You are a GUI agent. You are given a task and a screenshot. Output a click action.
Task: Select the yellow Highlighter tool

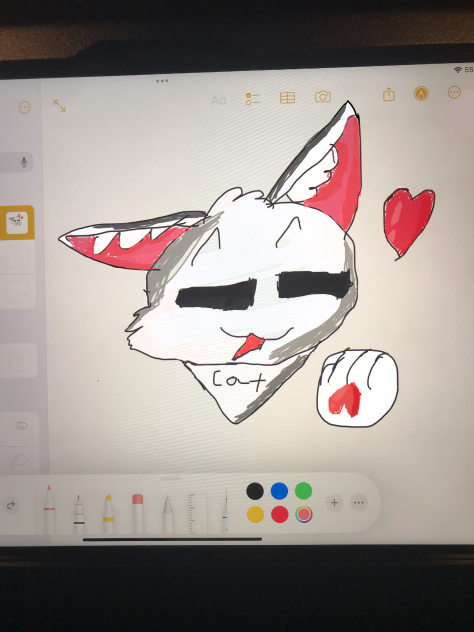(x=108, y=514)
